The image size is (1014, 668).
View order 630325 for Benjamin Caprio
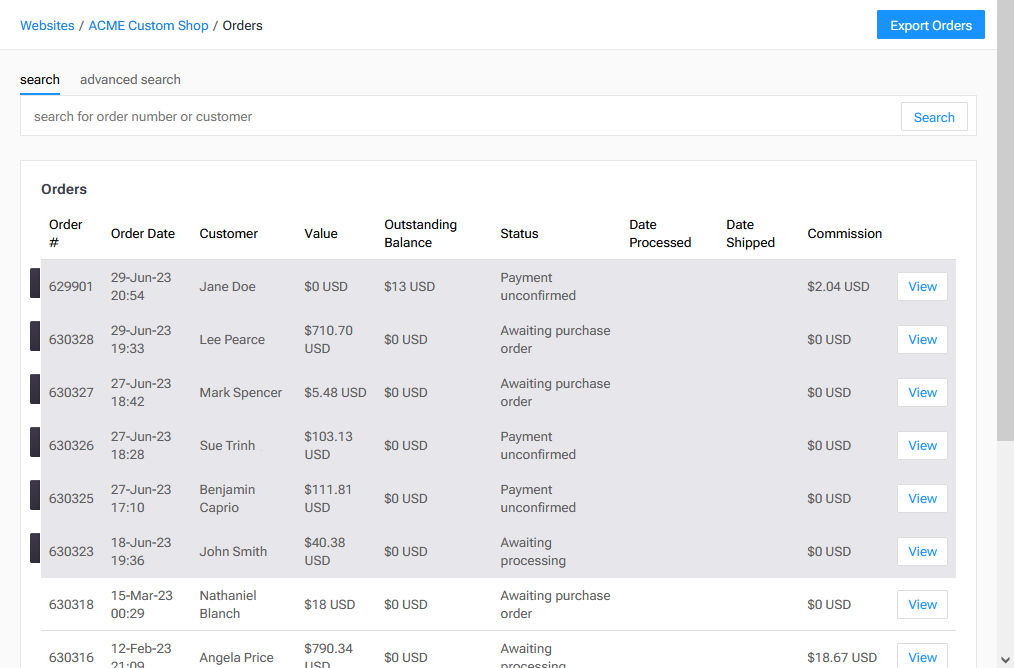tap(921, 498)
